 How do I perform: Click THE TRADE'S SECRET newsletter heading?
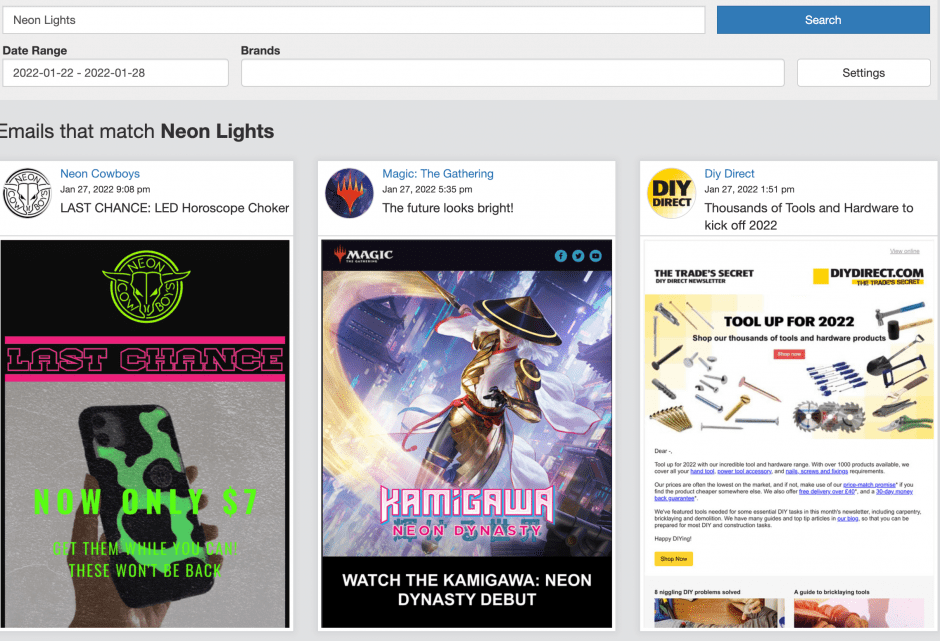(x=704, y=275)
